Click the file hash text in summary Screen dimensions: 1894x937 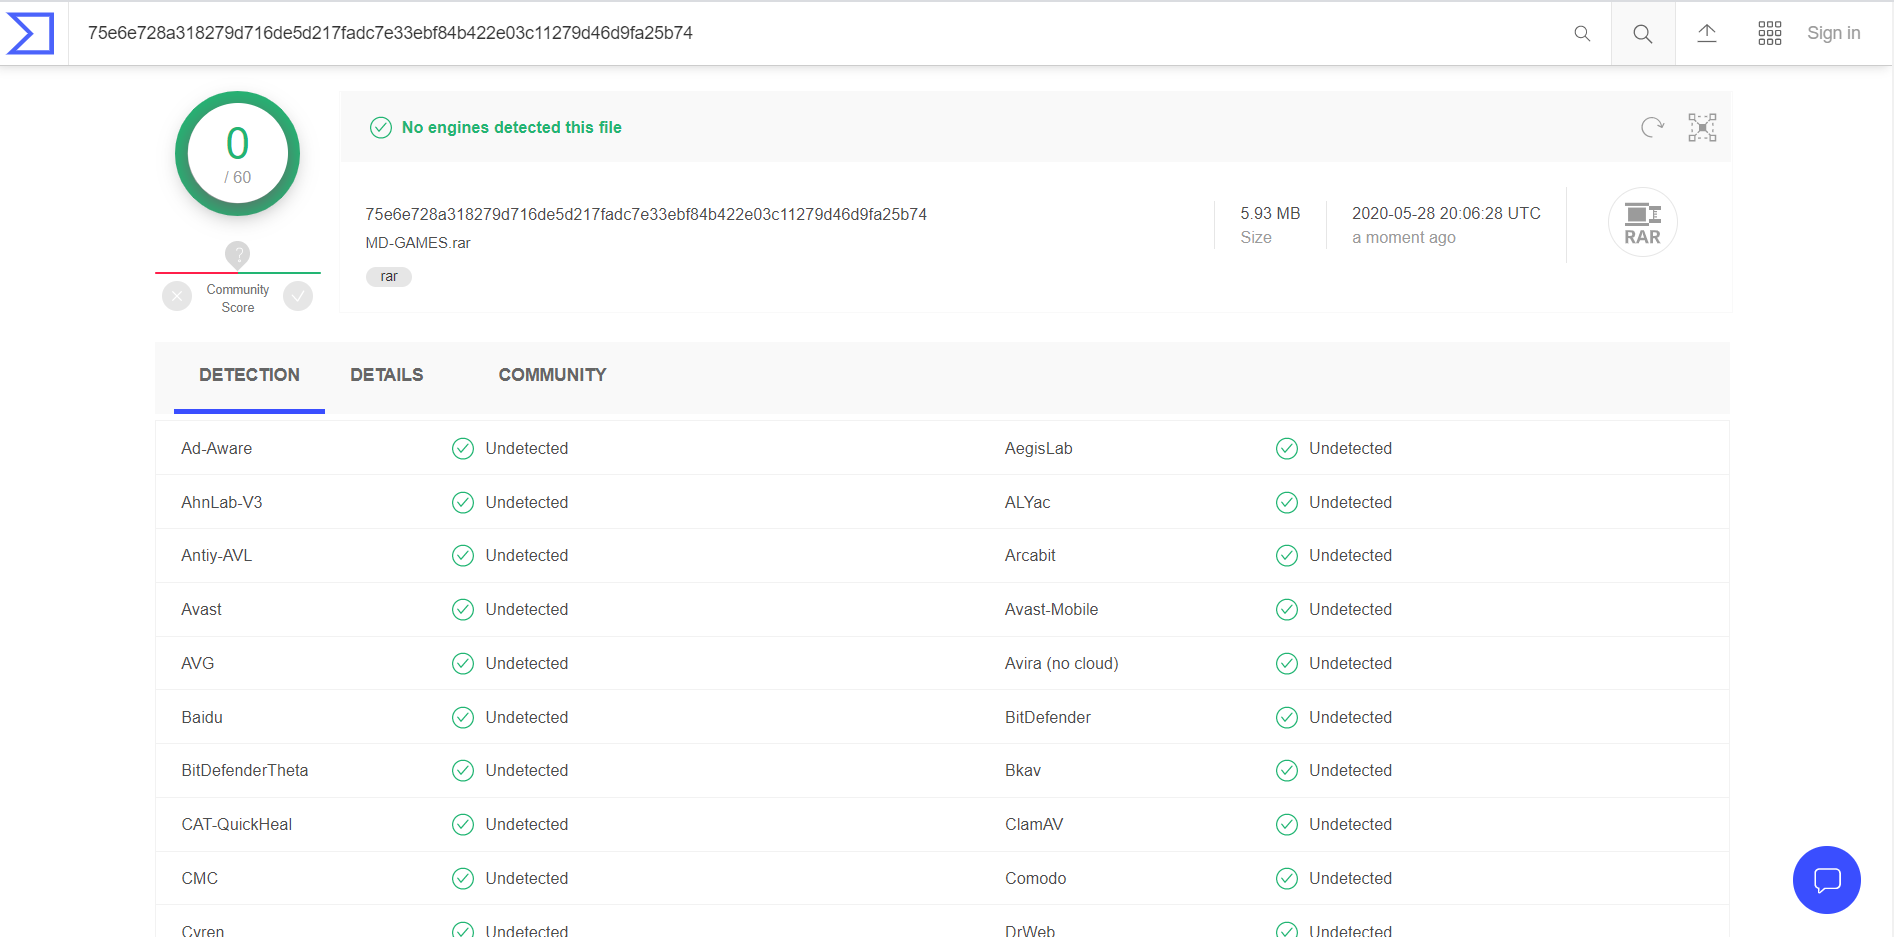646,214
